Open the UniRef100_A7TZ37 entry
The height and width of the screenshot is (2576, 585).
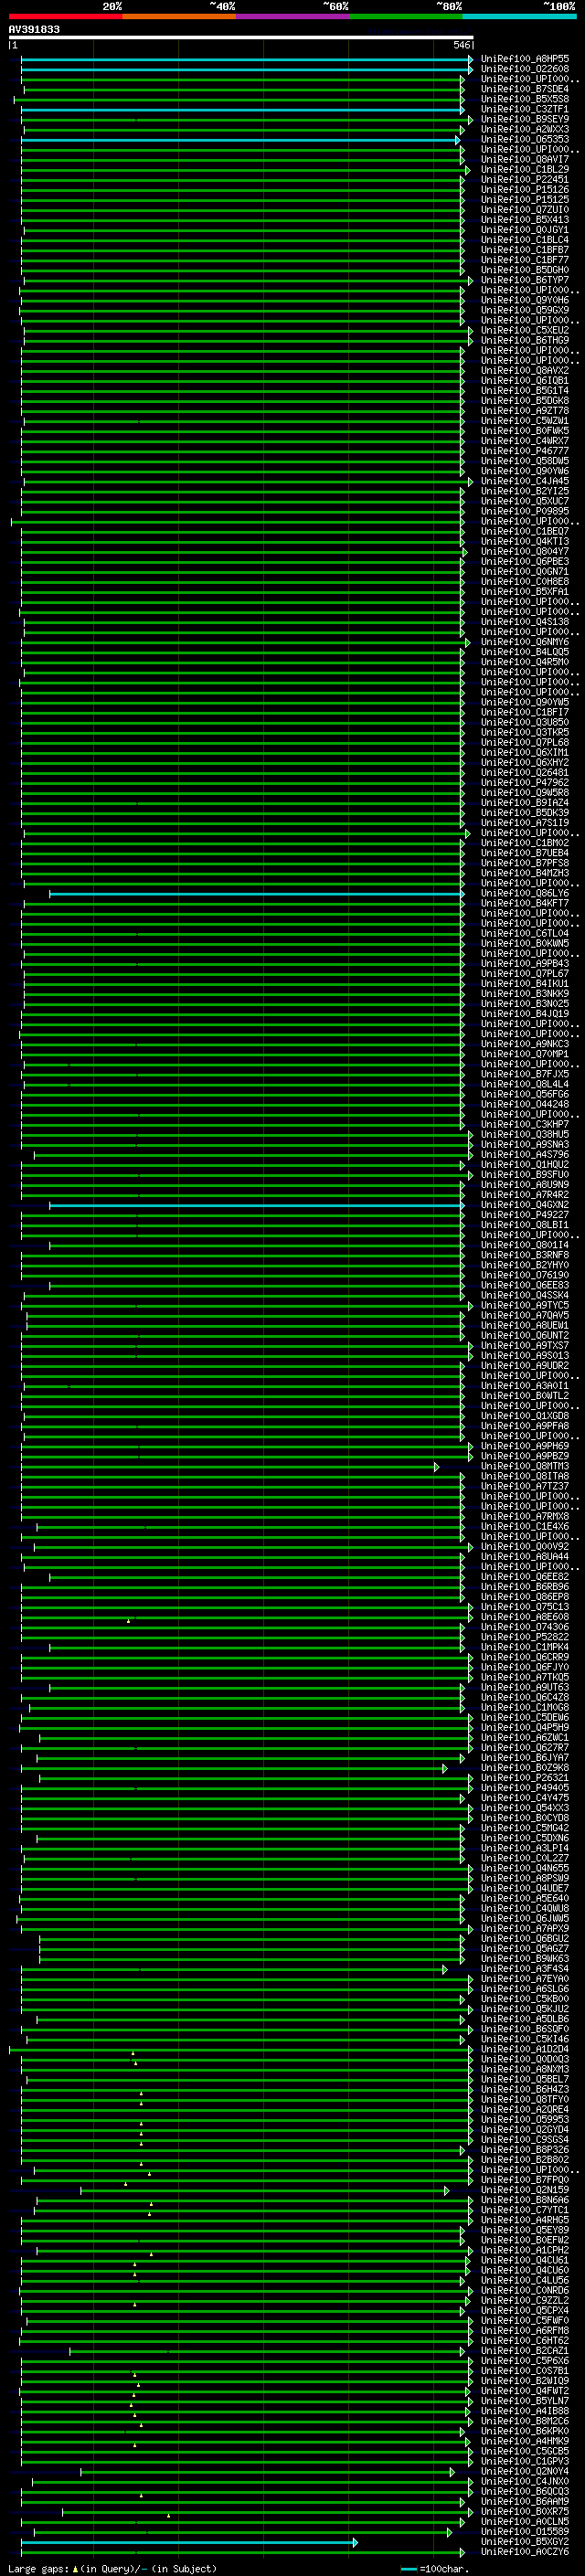[x=525, y=1486]
